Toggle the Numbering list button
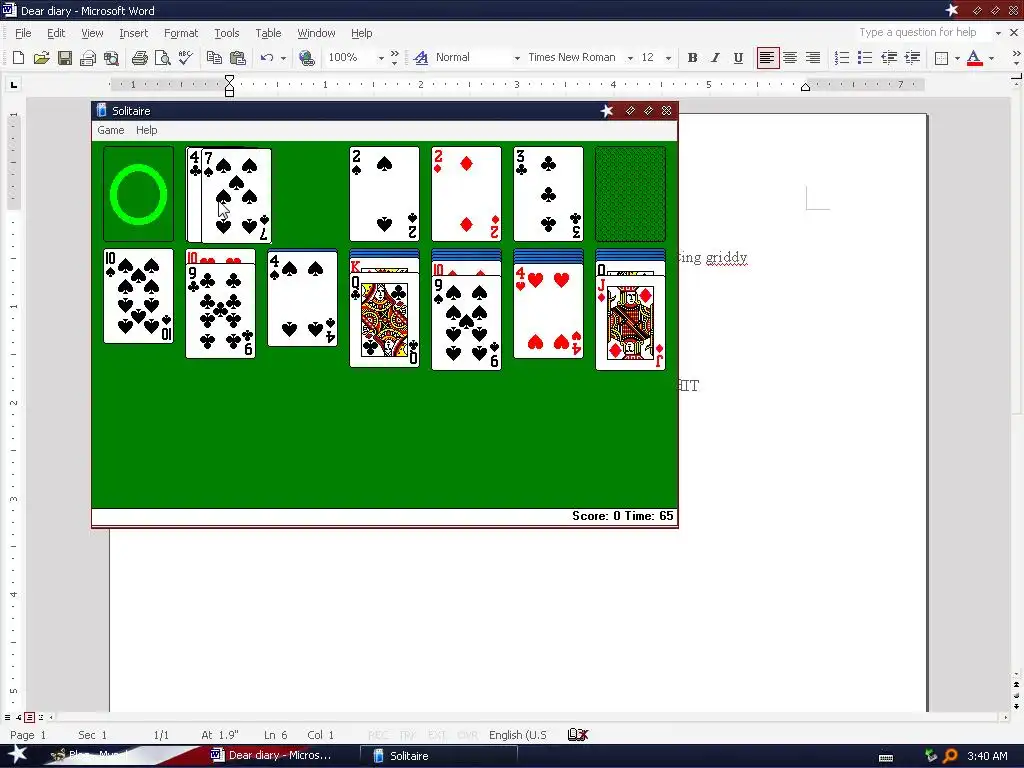Screen dimensions: 1024x768 [842, 58]
